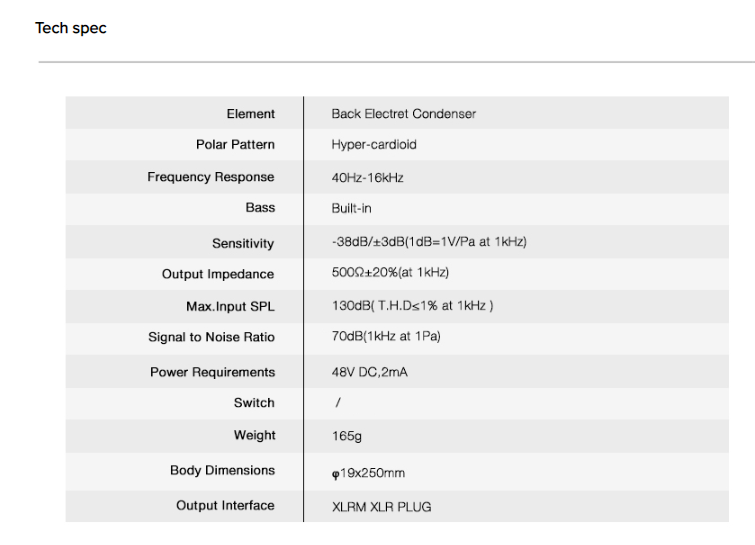Screen dimensions: 755x545
Task: Select the Bass row label
Action: 260,208
